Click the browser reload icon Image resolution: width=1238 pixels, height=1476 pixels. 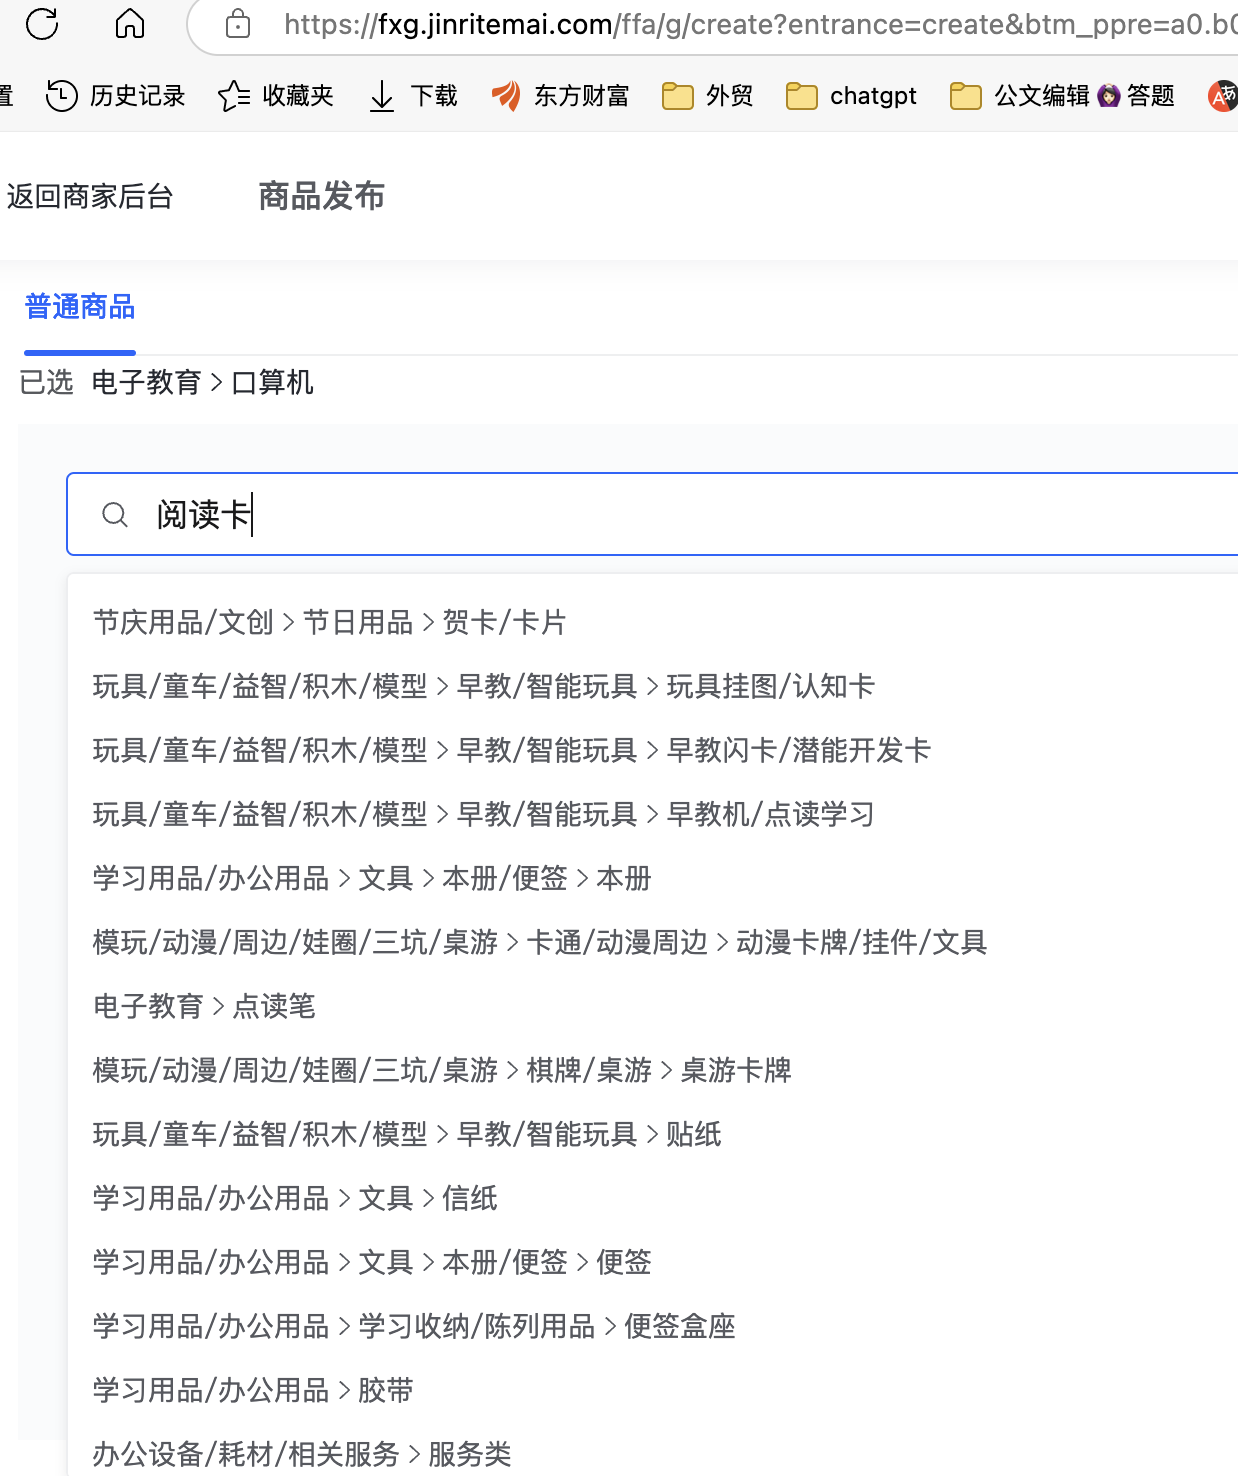tap(42, 23)
